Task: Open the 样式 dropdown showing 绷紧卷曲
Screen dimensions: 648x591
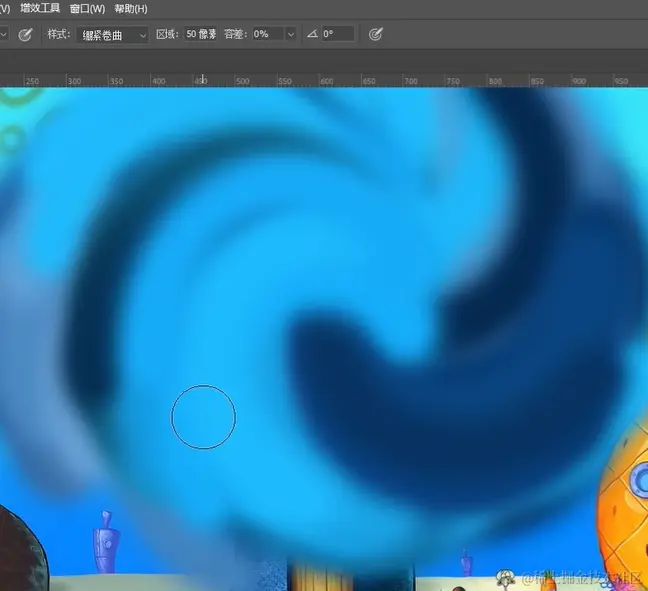Action: pos(112,35)
